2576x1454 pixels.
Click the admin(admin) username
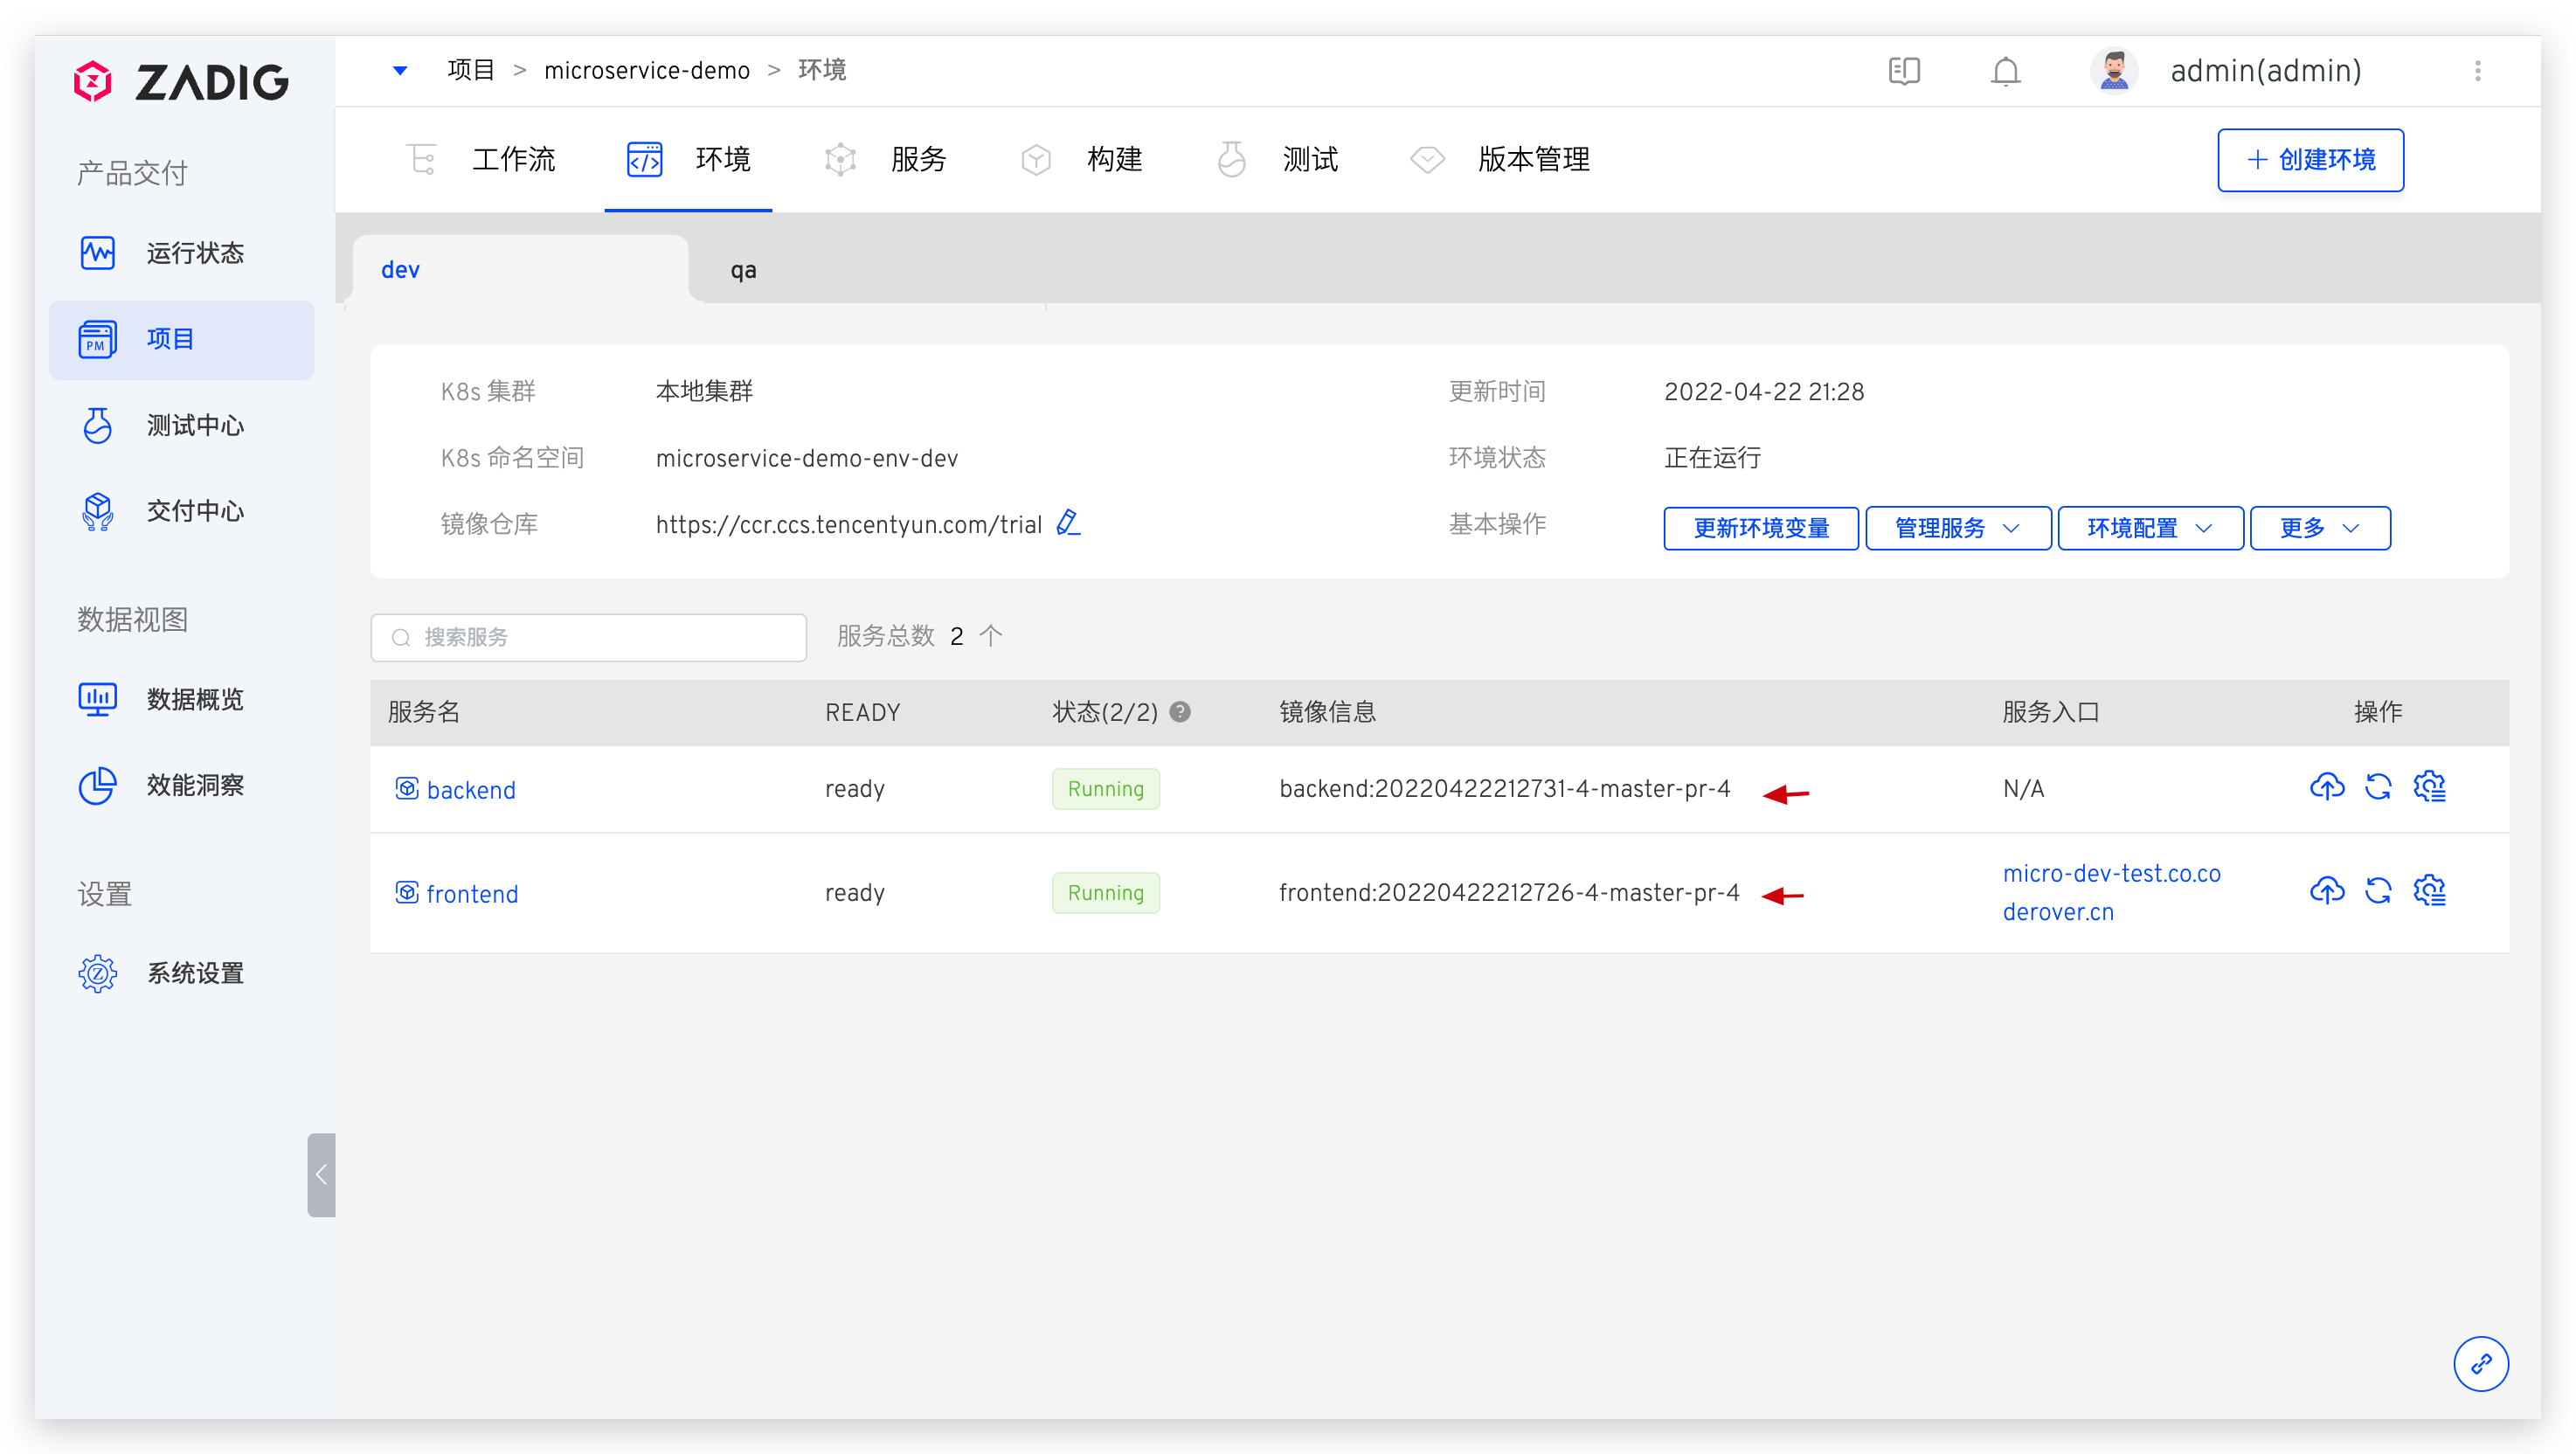pos(2266,71)
